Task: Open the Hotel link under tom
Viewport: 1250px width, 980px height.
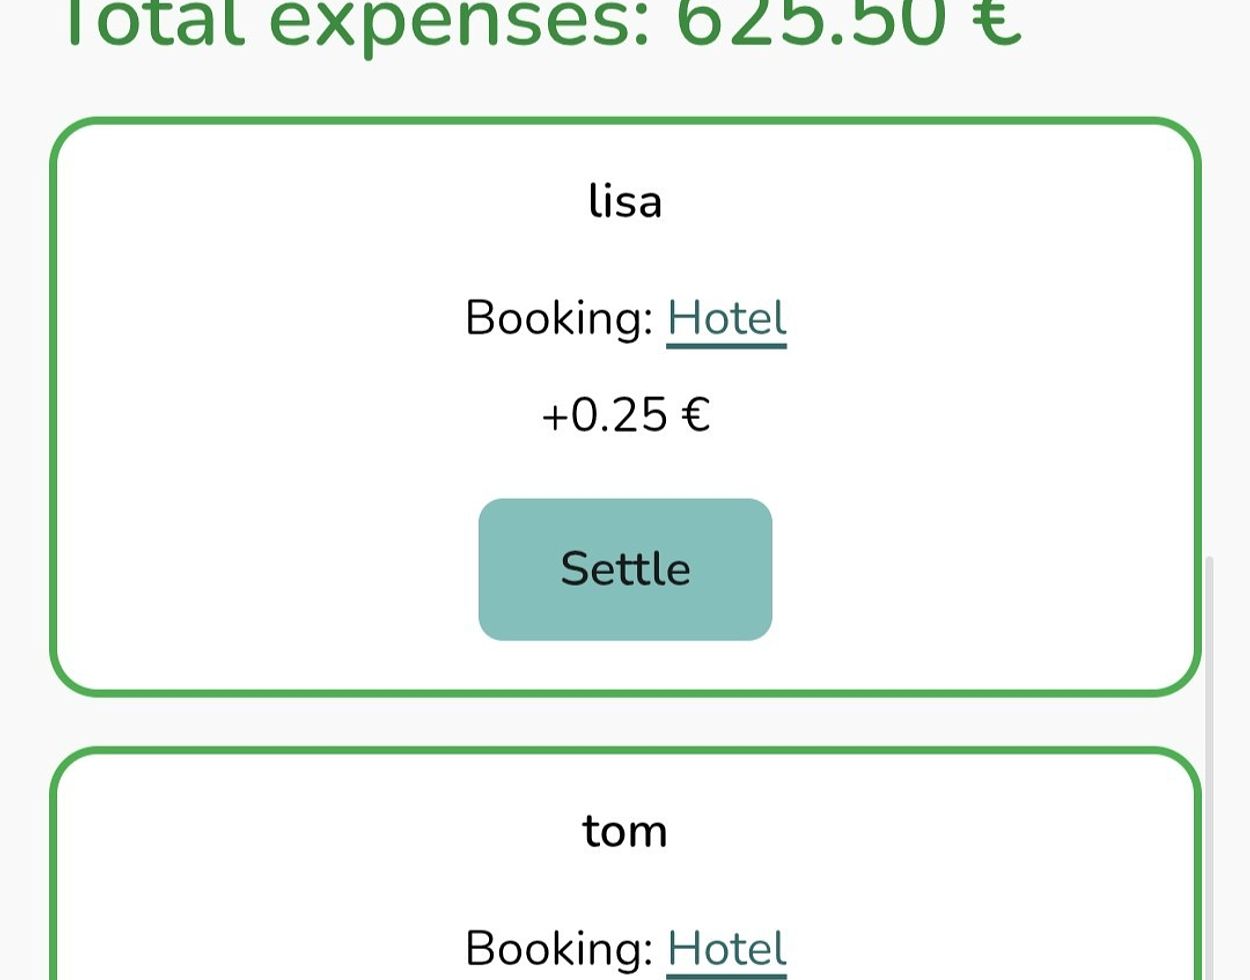Action: pos(726,948)
